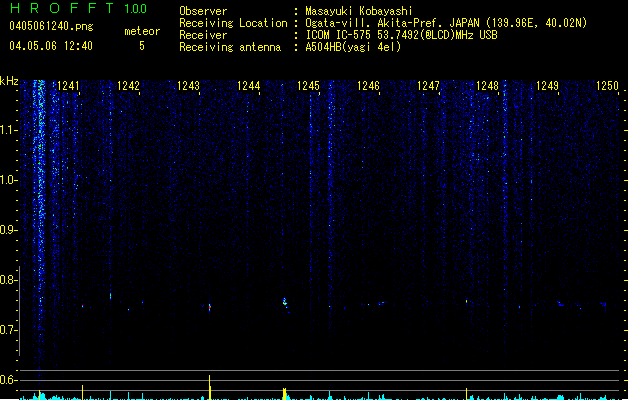
Task: Click the observer name Masayuki Kobayashi
Action: 358,11
